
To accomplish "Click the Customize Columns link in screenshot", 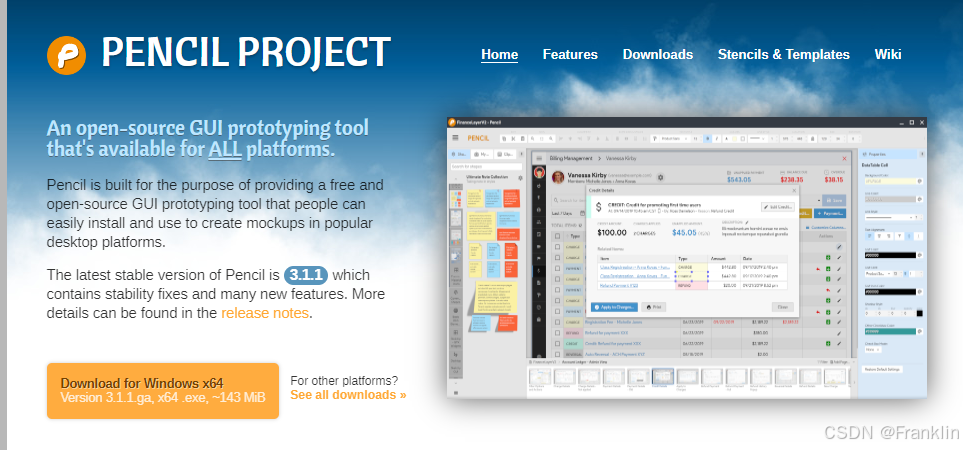I will (x=828, y=227).
